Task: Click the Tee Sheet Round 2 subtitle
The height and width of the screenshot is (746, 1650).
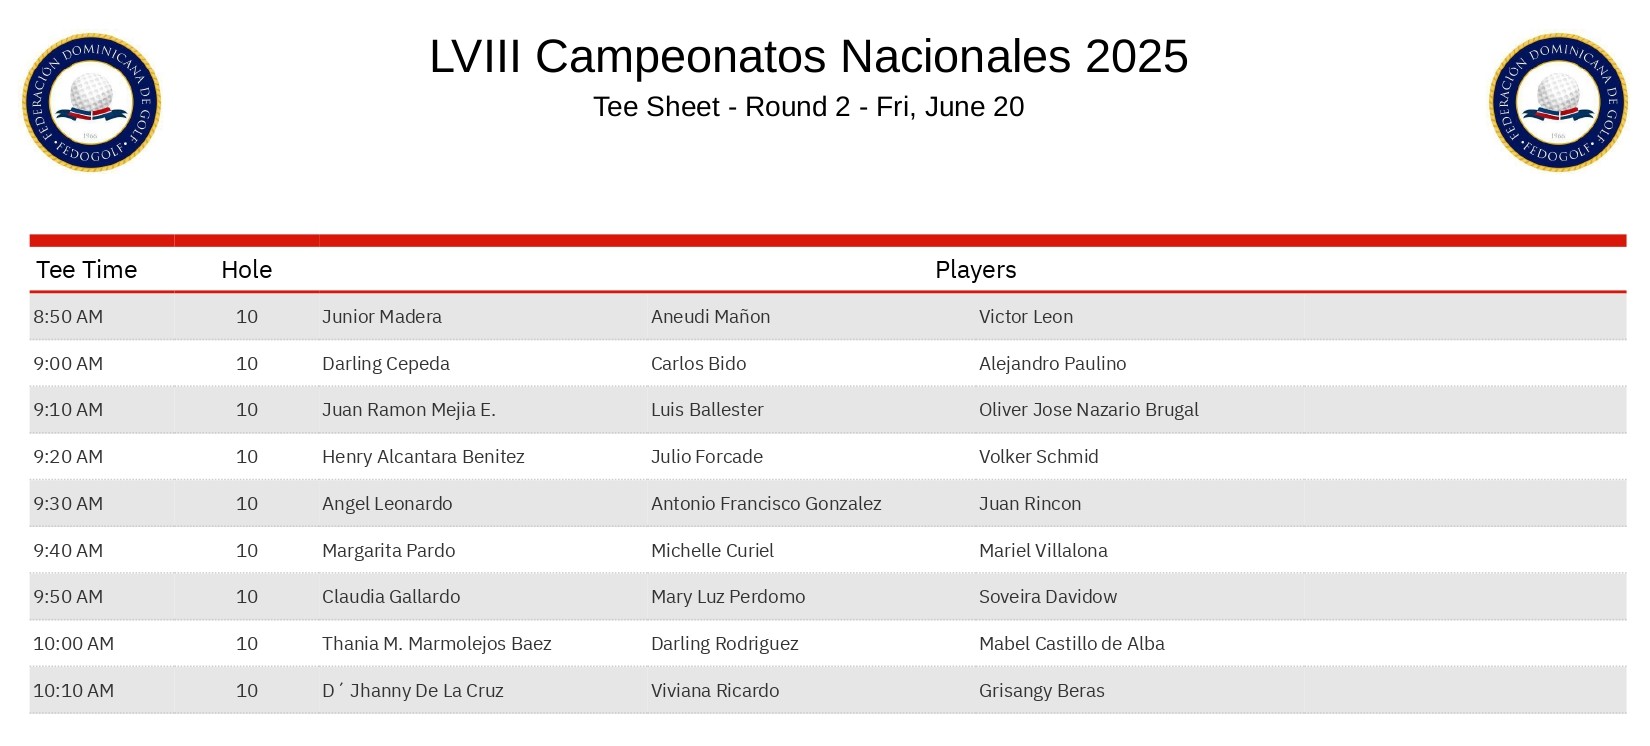Action: 808,107
